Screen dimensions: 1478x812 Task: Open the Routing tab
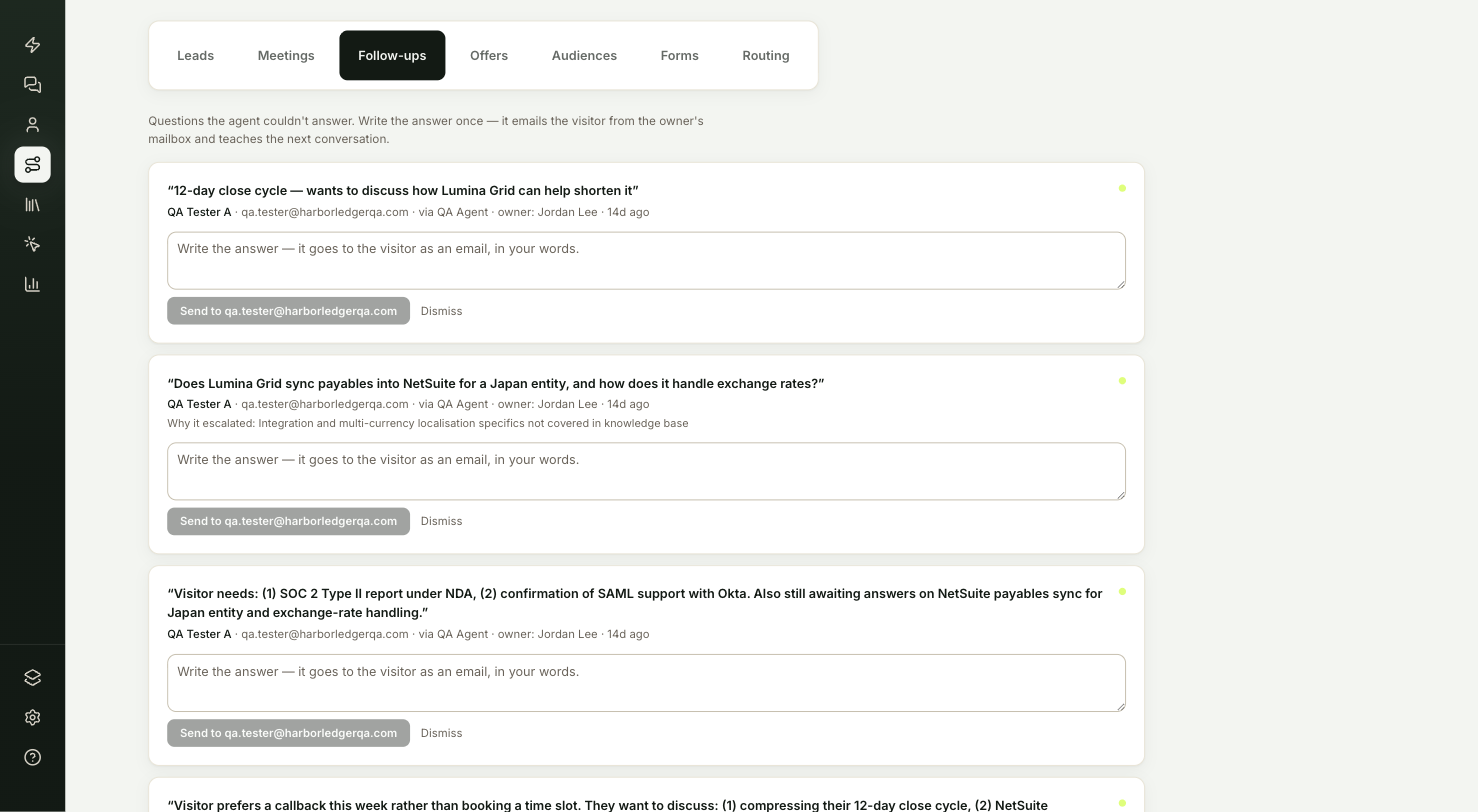(x=766, y=56)
